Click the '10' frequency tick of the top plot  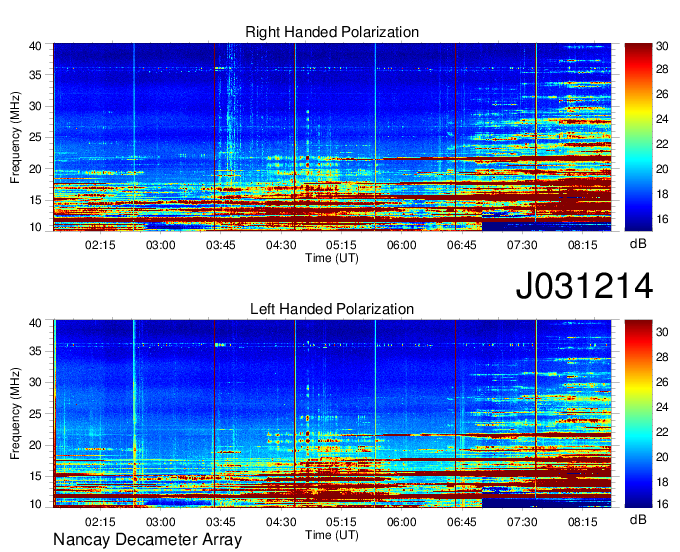coord(35,227)
